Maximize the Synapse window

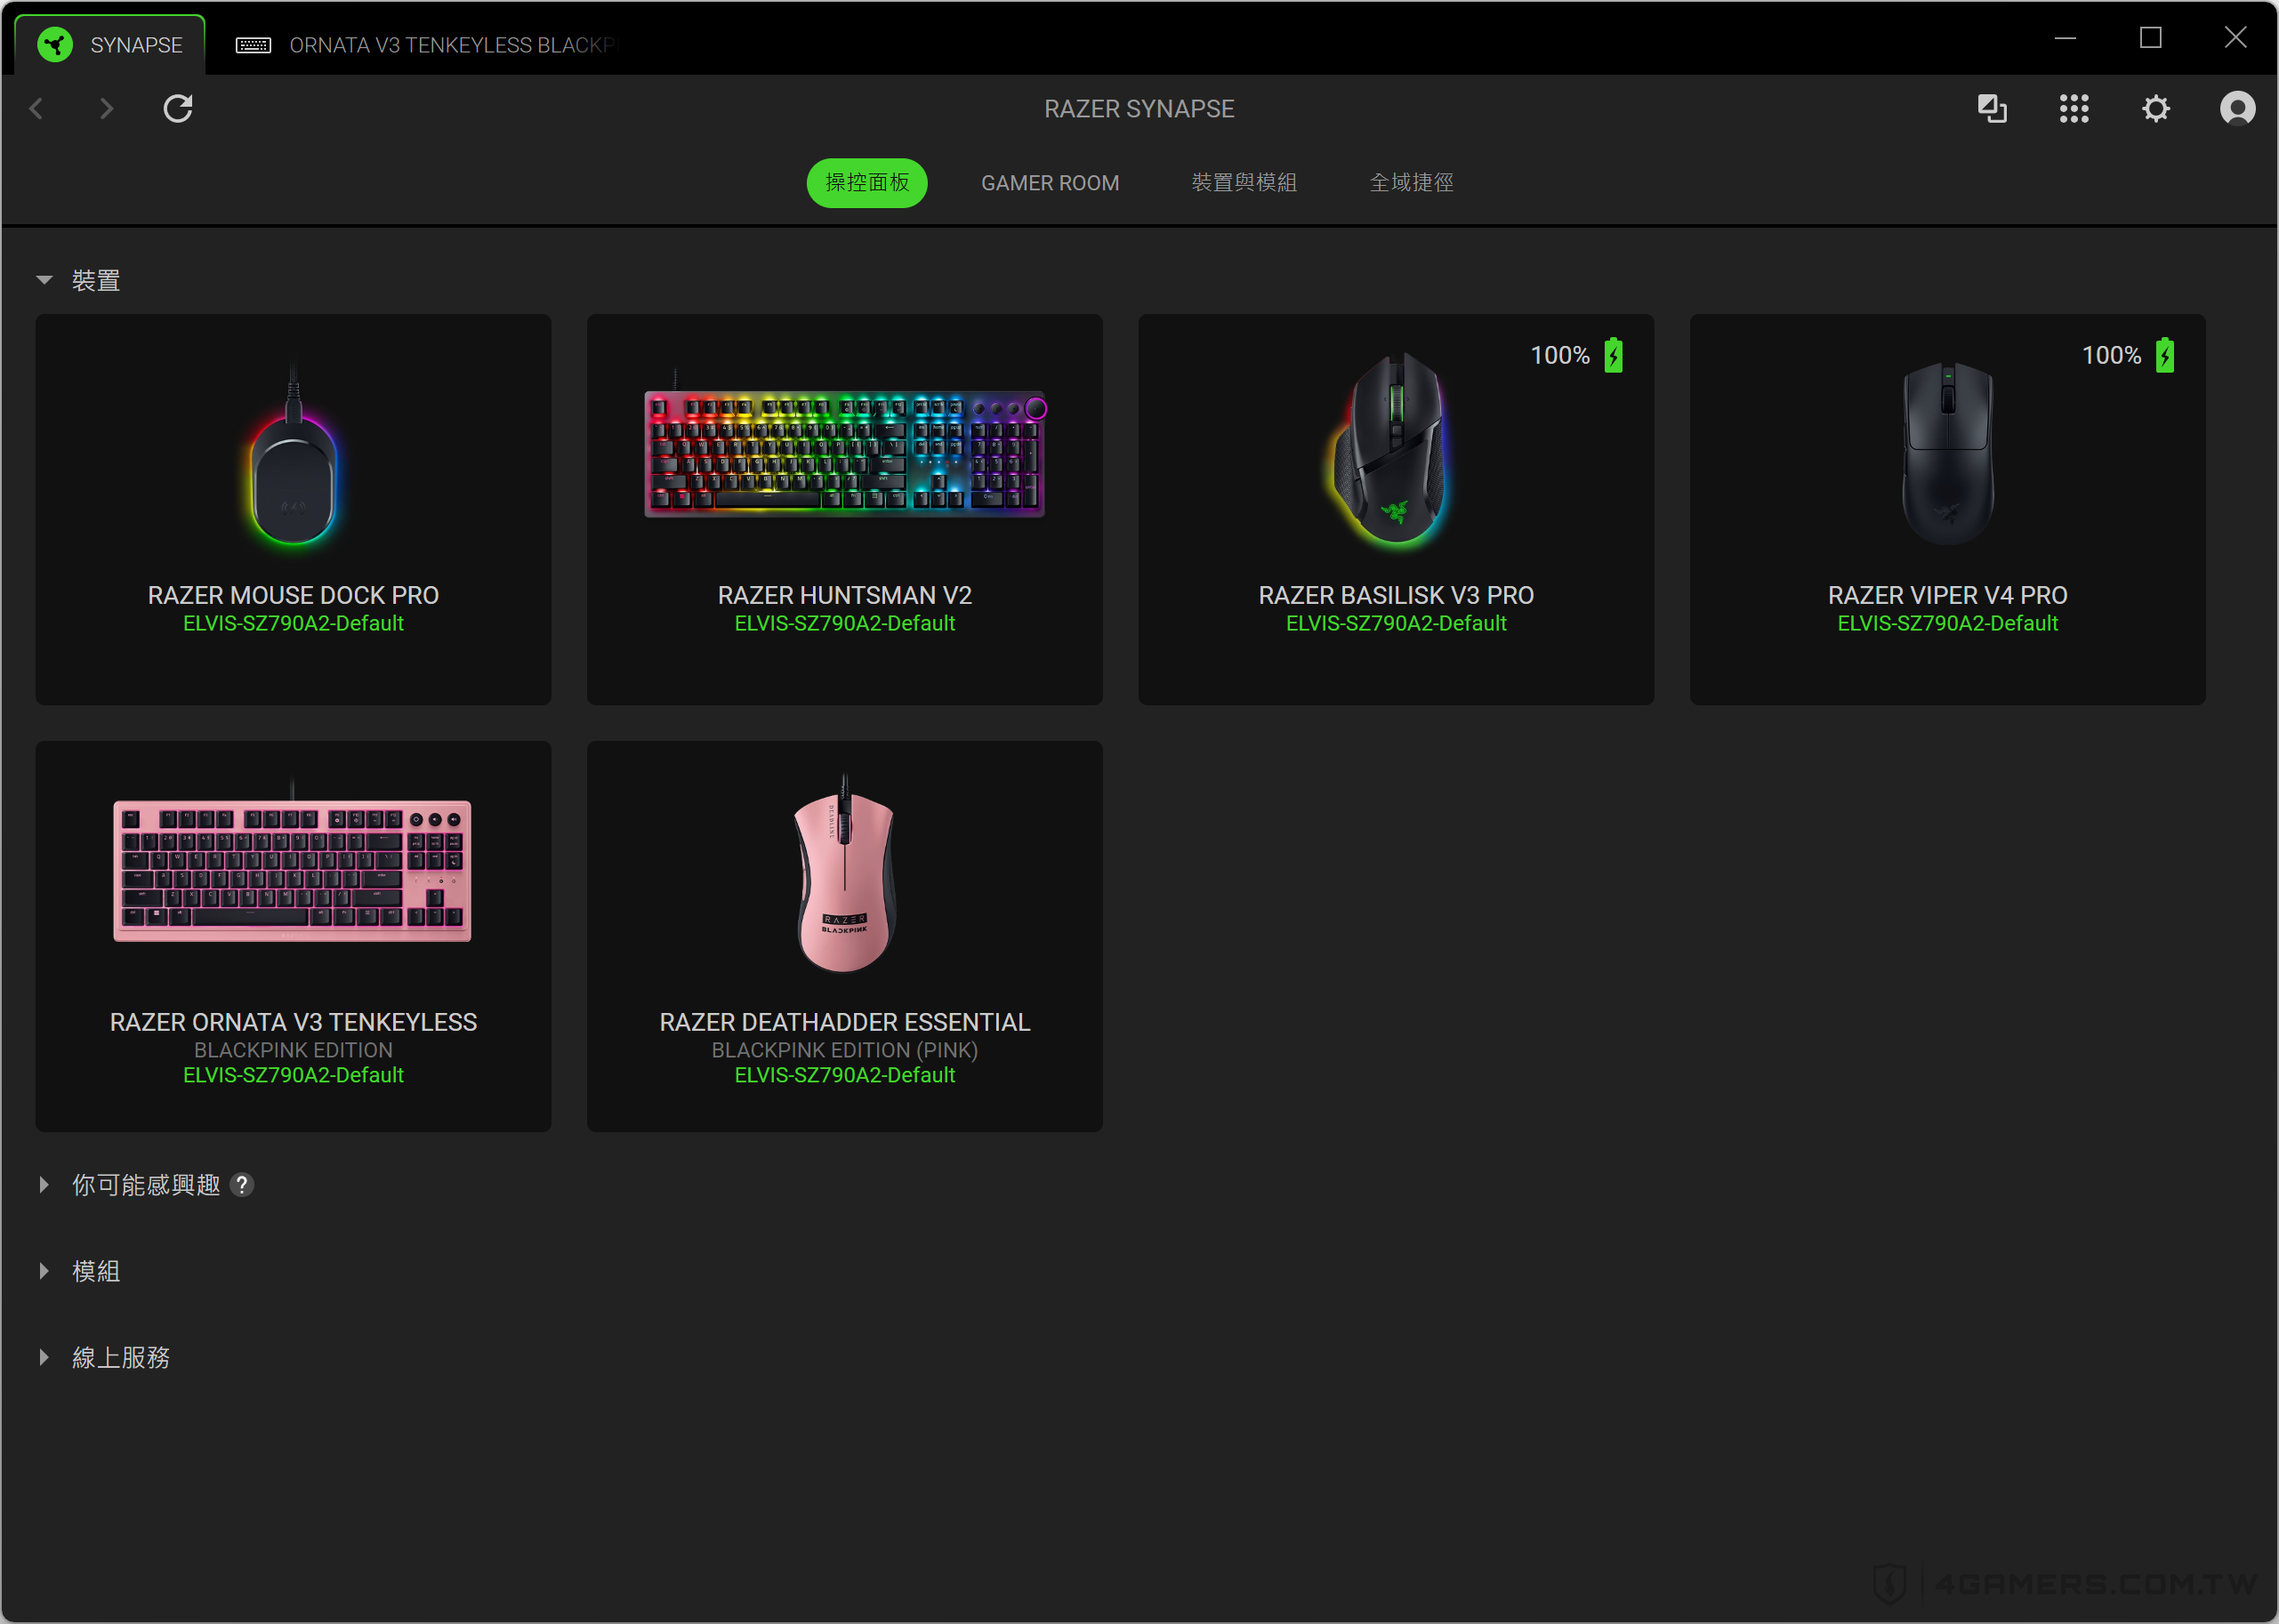(2150, 38)
